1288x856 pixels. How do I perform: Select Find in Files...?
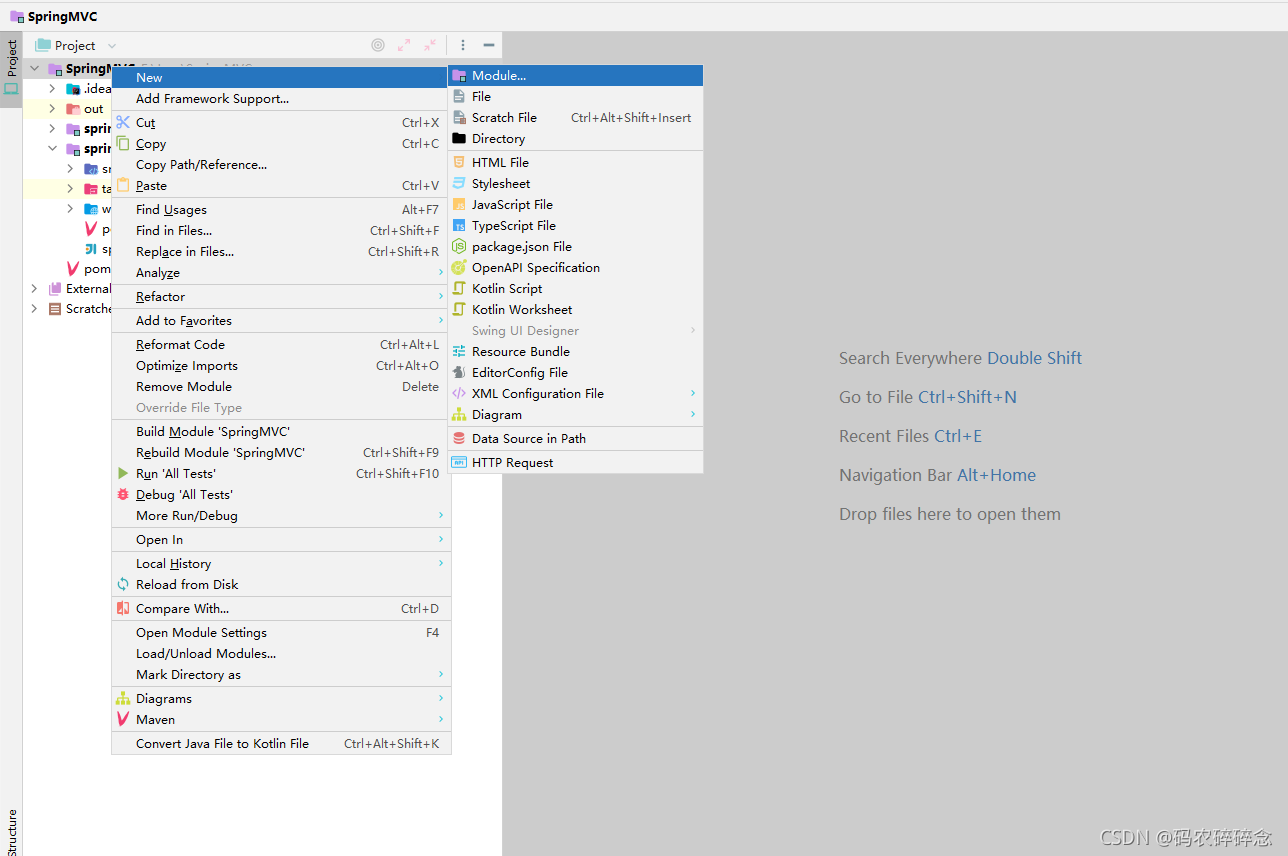281,230
